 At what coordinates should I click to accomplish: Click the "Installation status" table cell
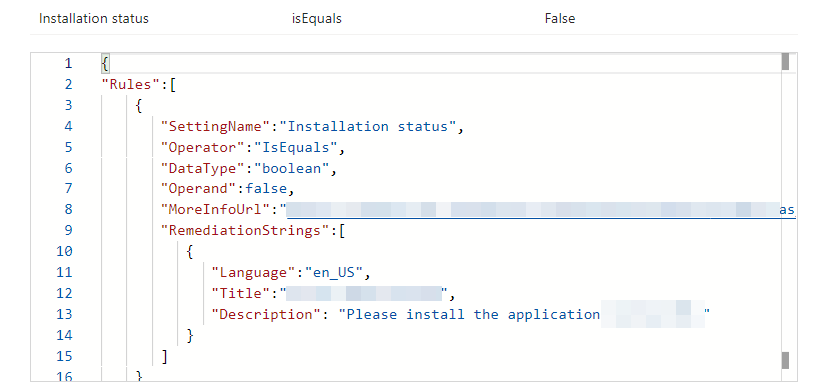click(x=94, y=18)
